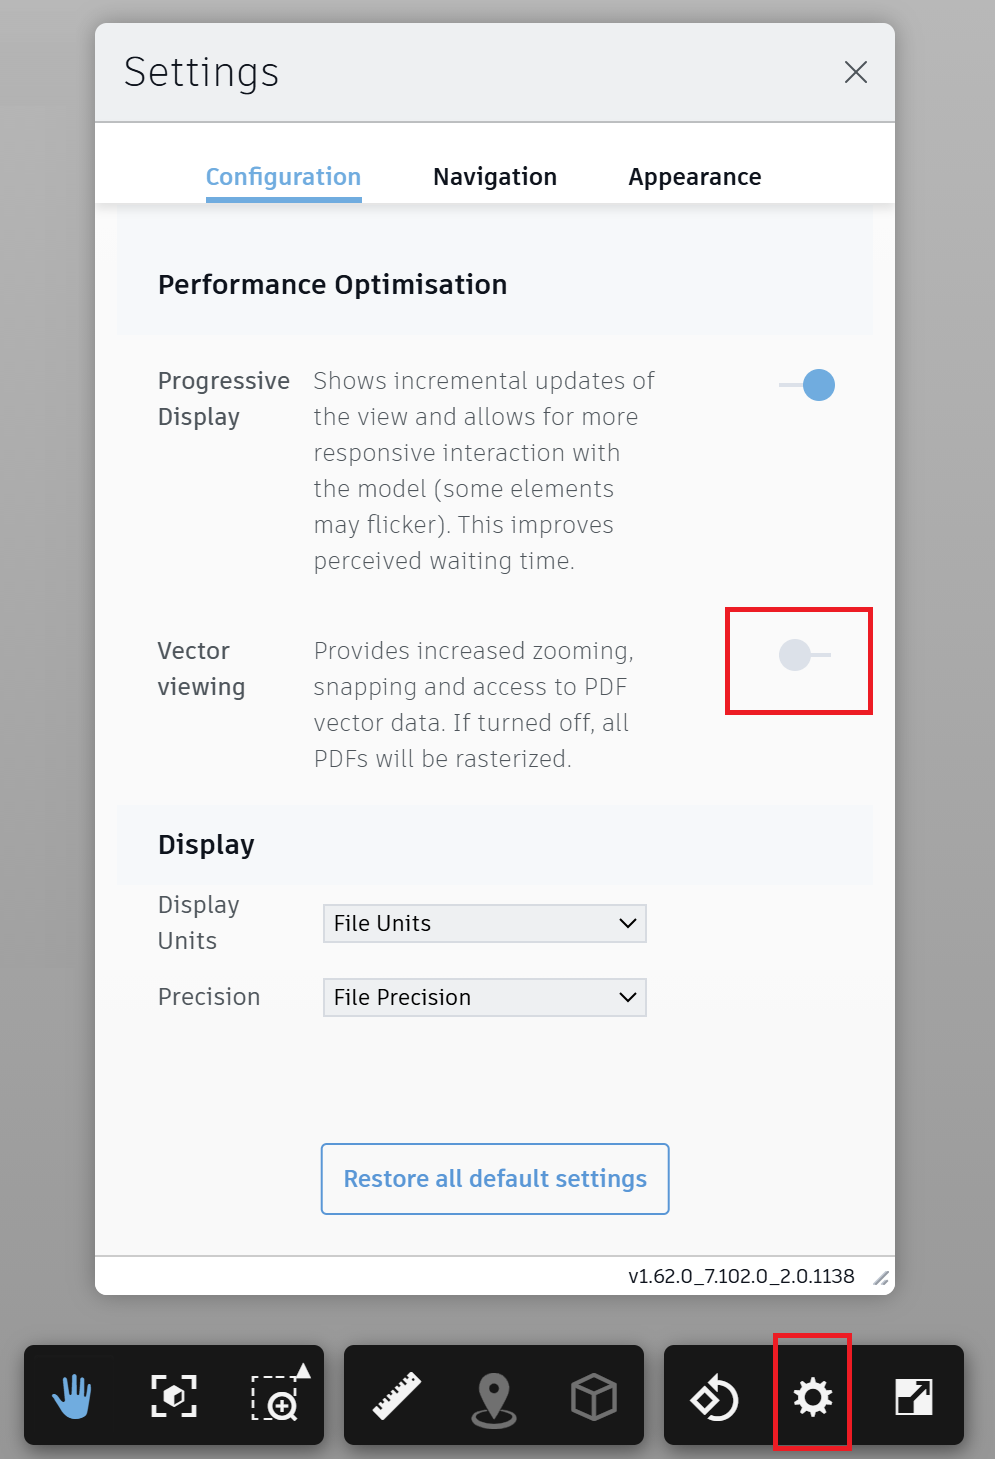
Task: Click Restore all default settings
Action: pyautogui.click(x=495, y=1179)
